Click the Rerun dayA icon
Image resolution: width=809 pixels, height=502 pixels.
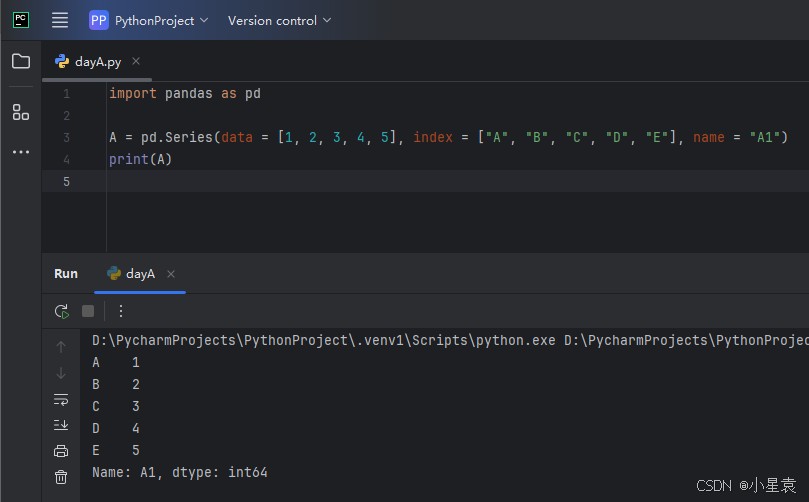click(x=62, y=311)
